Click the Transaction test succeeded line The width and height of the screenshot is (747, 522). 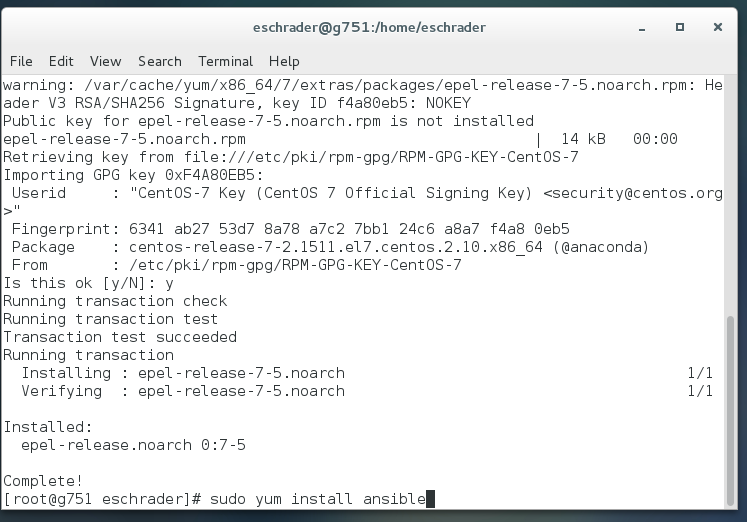point(120,337)
